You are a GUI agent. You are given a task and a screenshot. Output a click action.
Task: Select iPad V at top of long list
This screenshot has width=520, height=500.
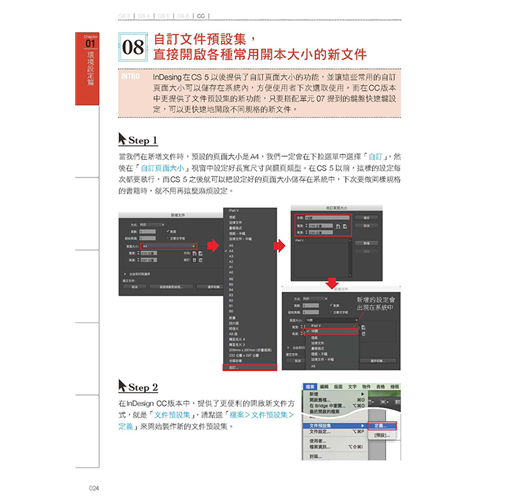(249, 211)
